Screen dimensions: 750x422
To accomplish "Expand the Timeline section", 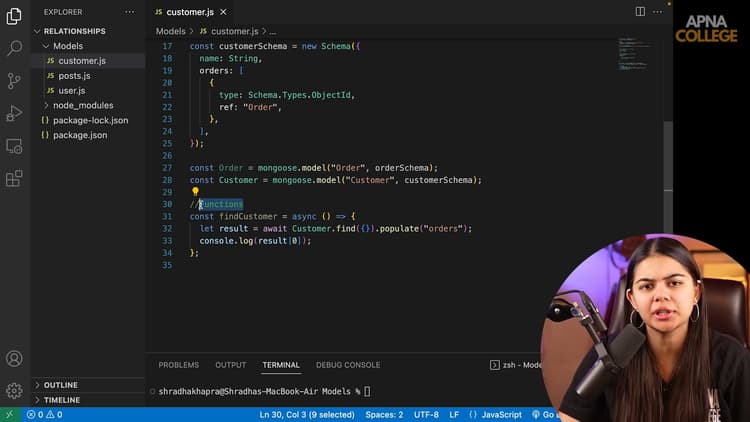I will coord(61,400).
